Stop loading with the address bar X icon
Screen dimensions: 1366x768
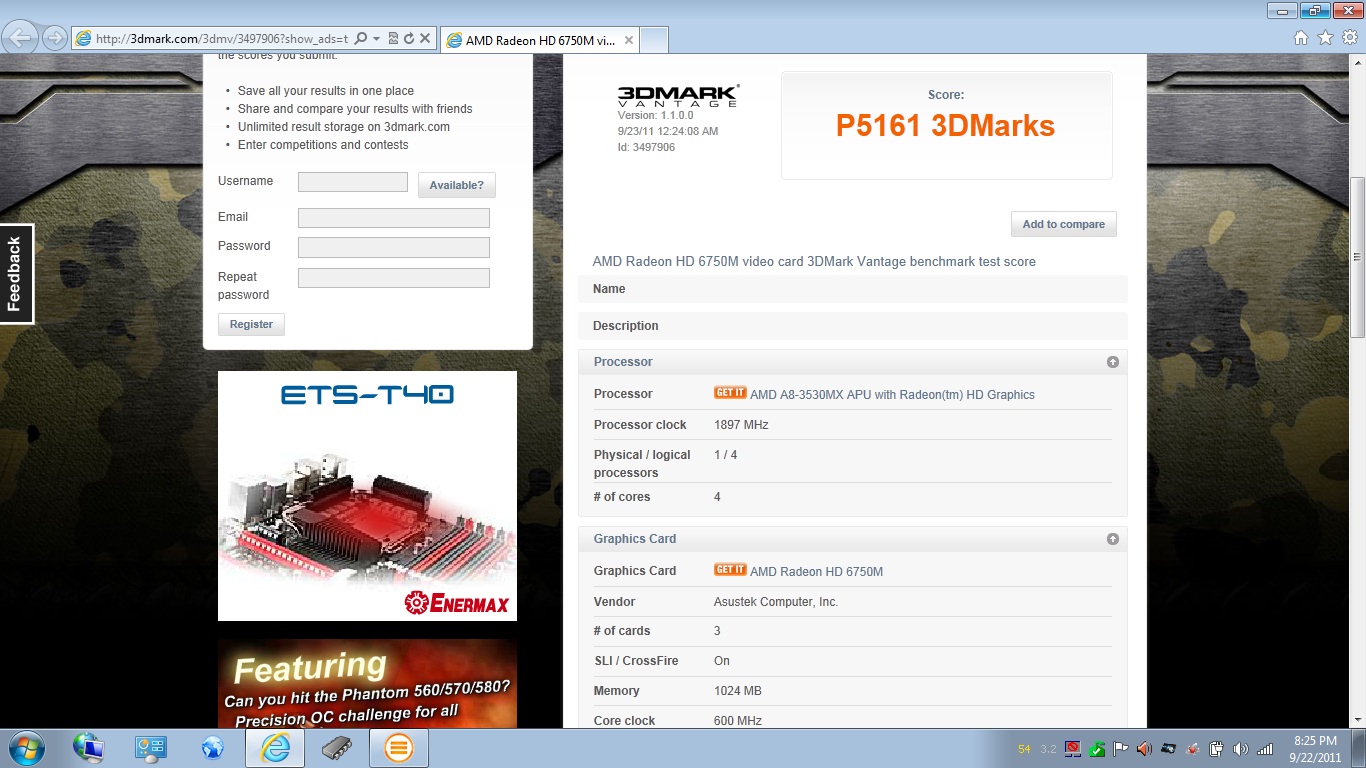click(x=424, y=38)
